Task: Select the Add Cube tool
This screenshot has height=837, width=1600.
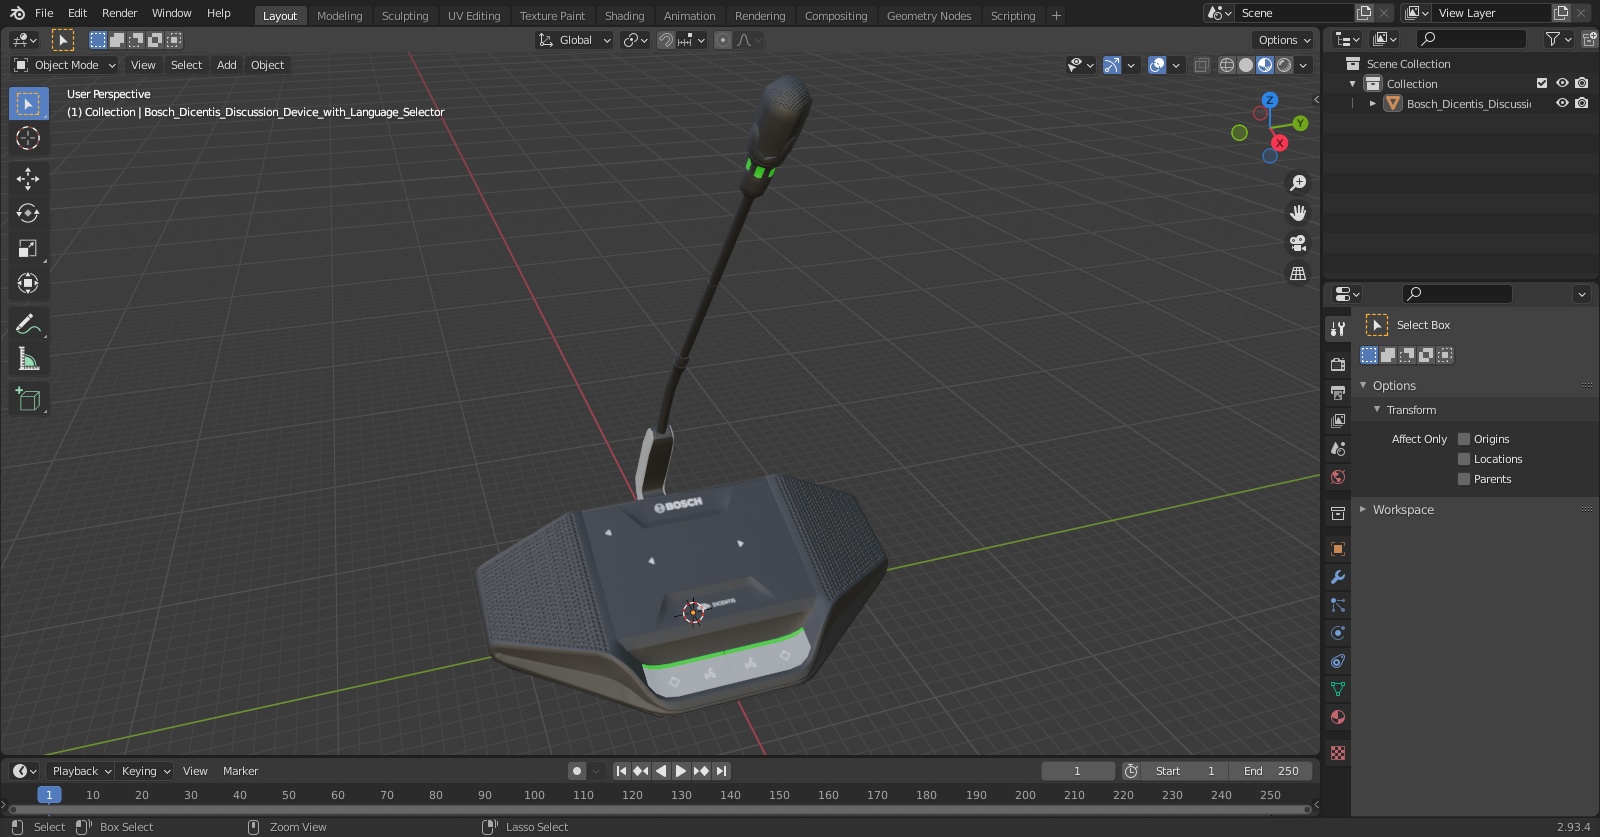Action: [28, 400]
